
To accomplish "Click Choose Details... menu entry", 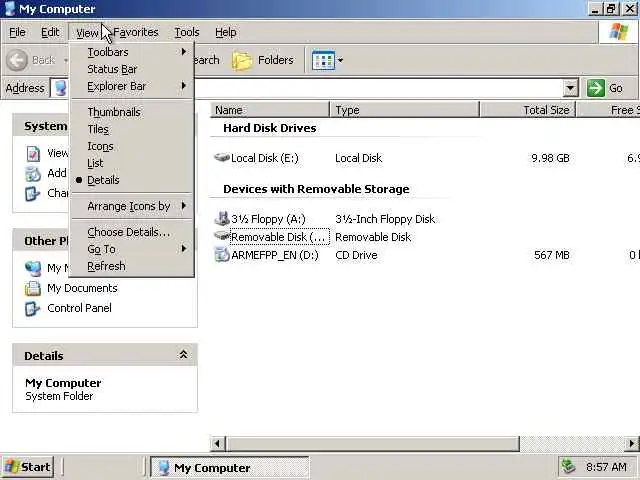I will (x=131, y=232).
